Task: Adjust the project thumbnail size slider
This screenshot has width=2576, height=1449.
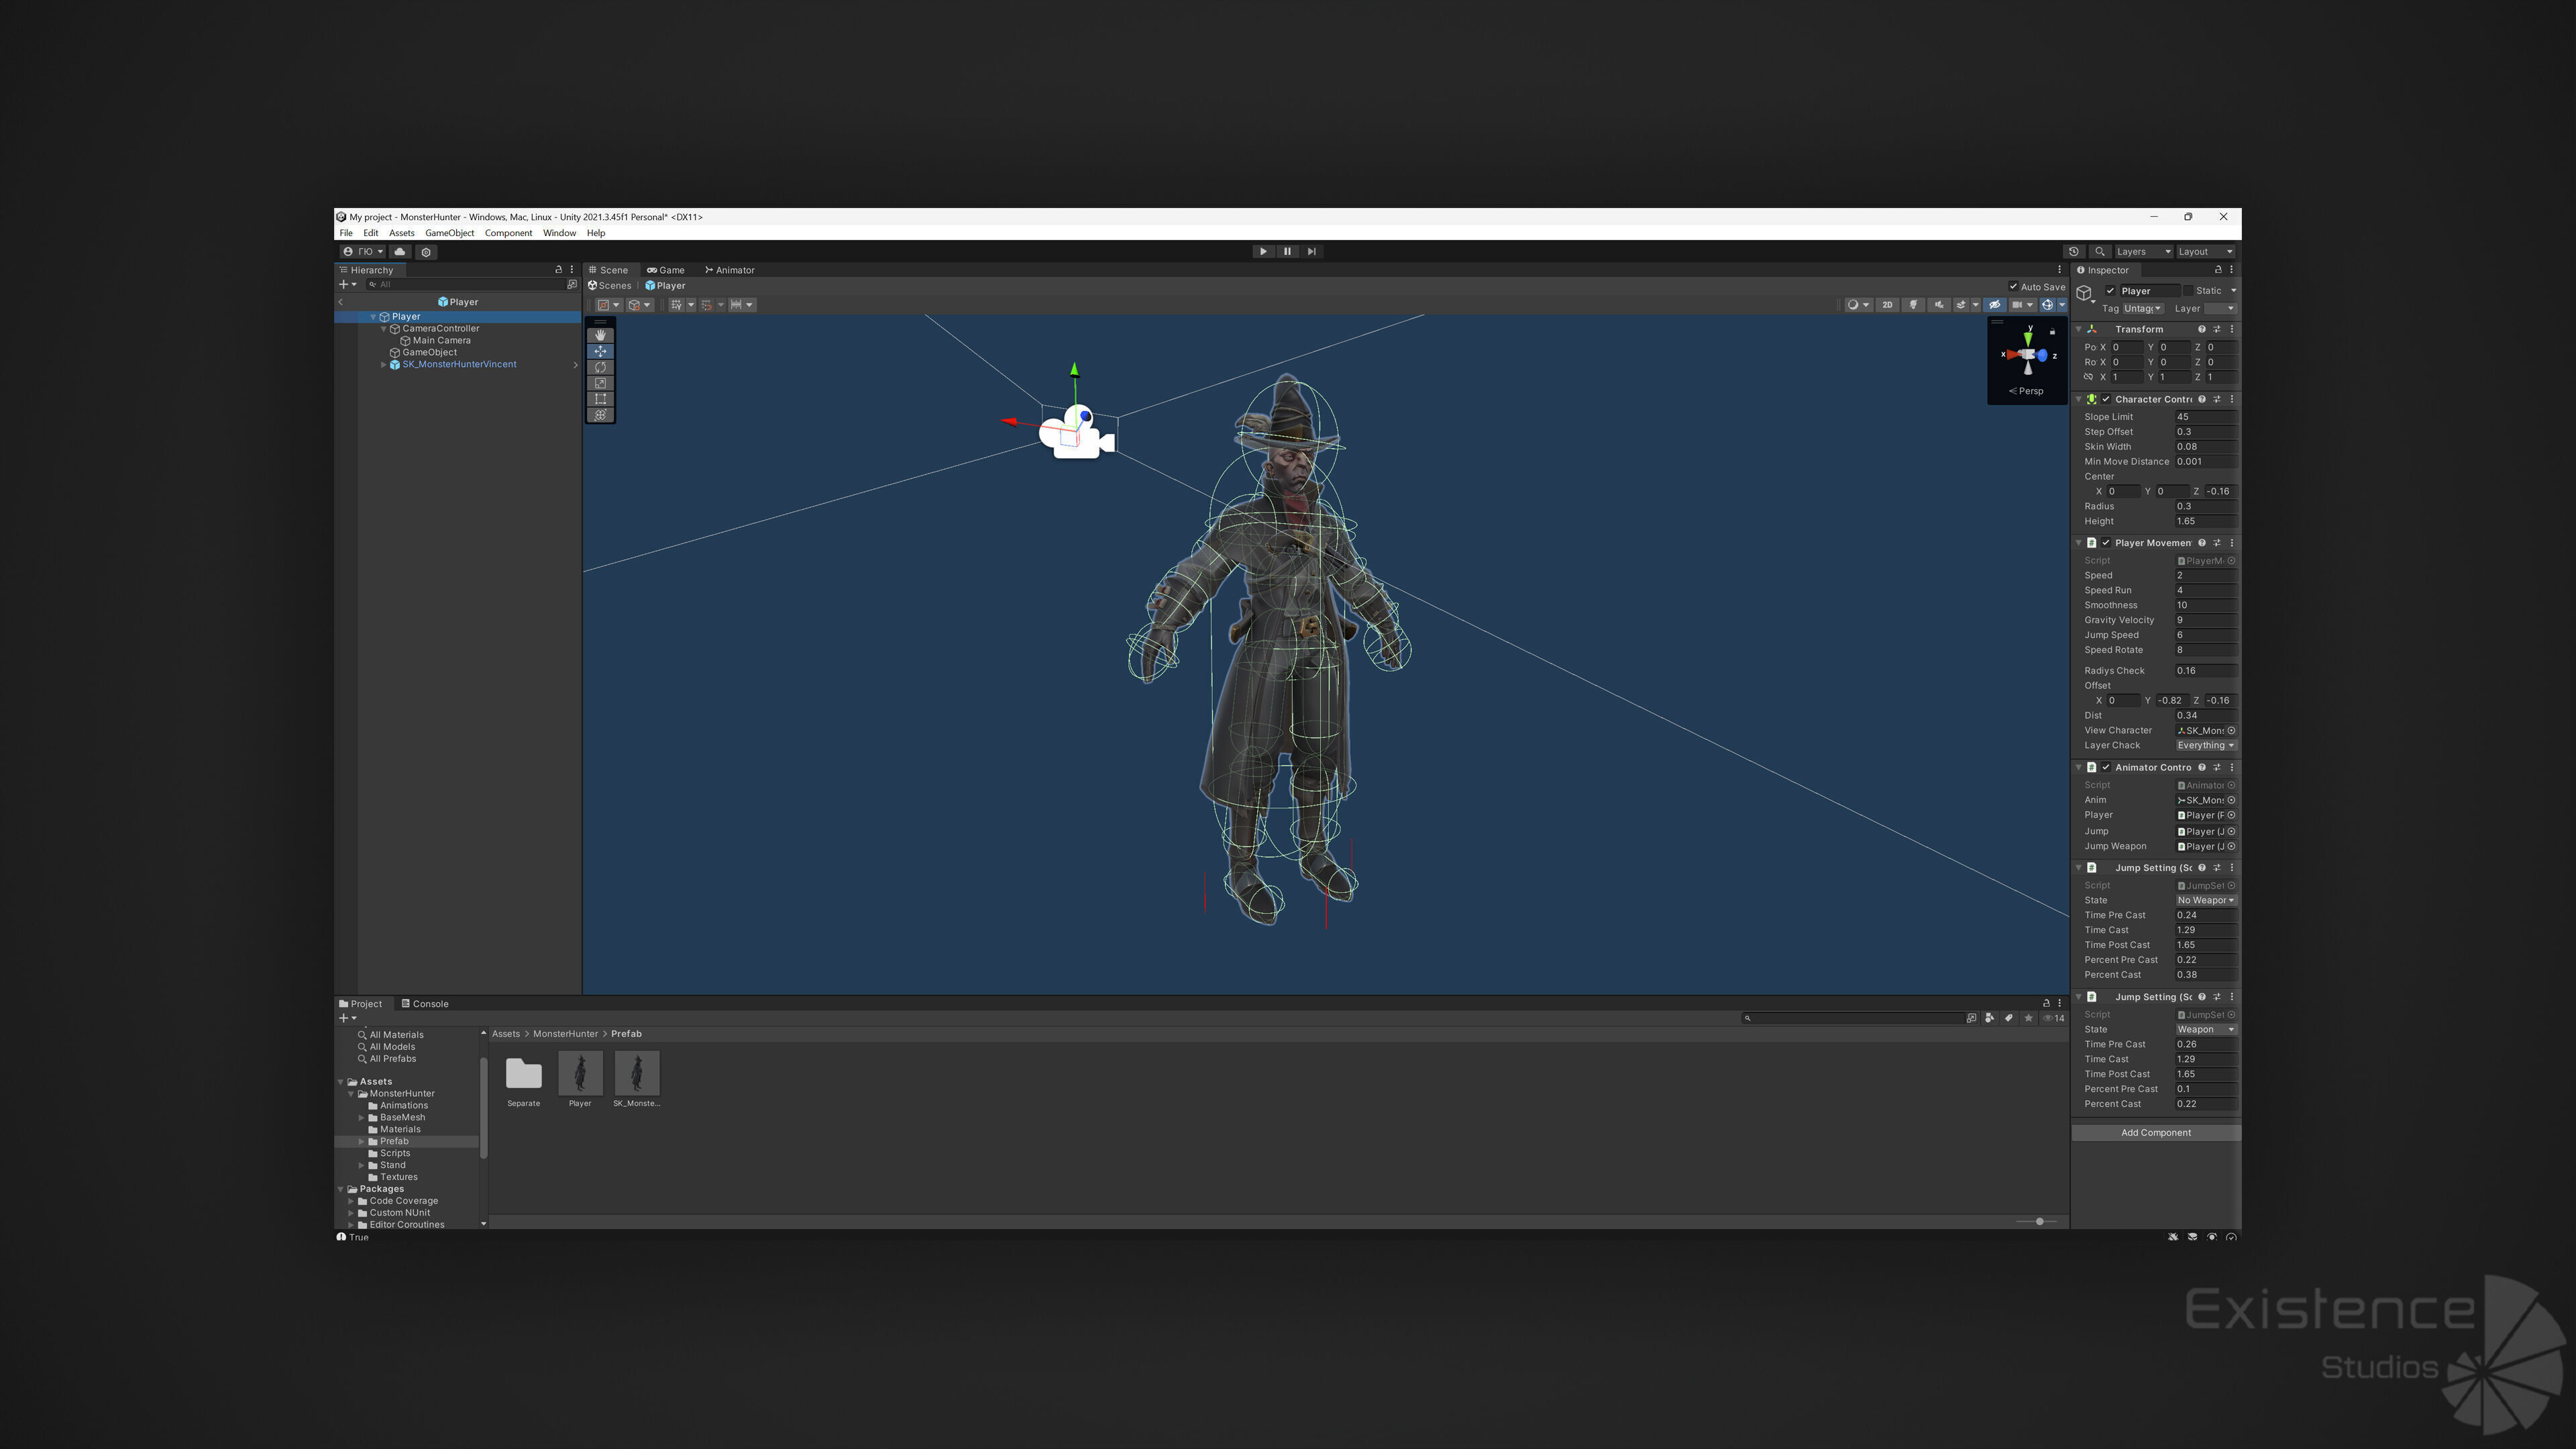Action: [2039, 1222]
